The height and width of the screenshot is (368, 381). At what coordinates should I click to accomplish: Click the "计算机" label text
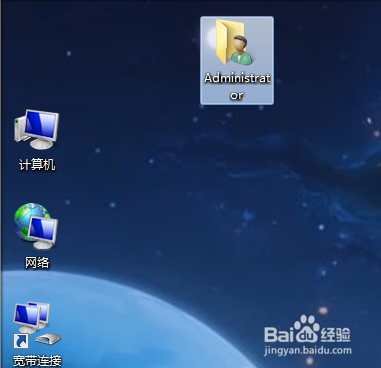click(x=37, y=165)
